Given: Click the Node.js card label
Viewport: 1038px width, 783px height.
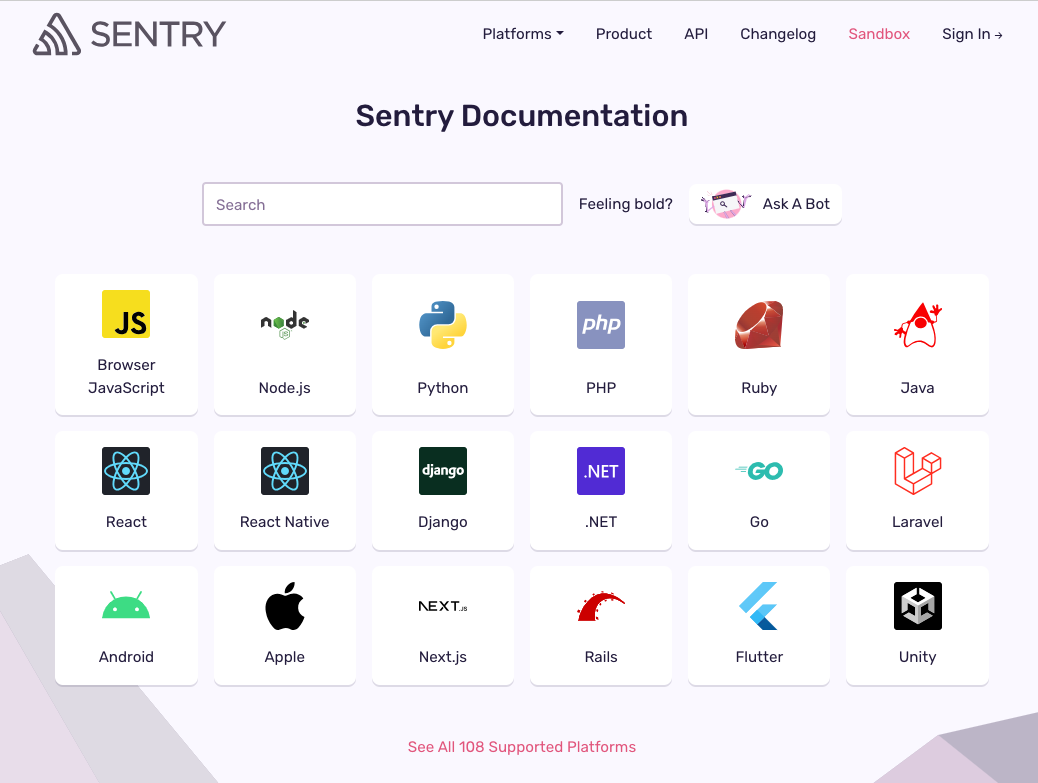Looking at the screenshot, I should 285,388.
